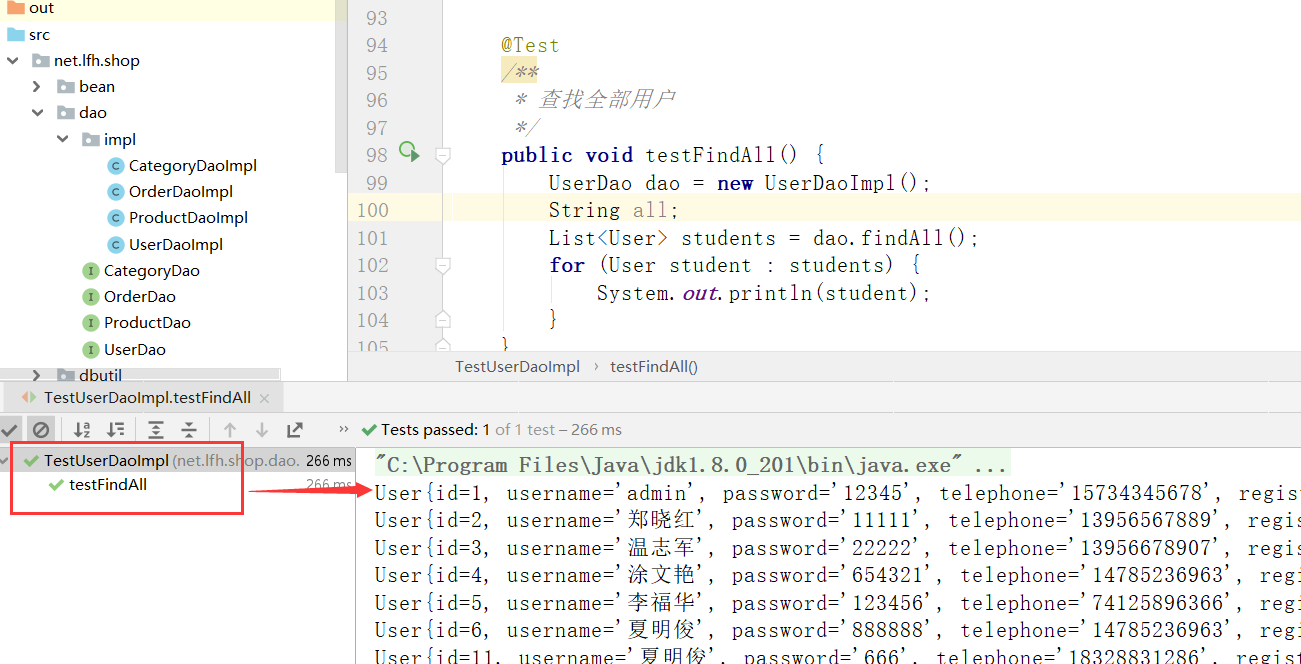
Task: Go to previous failed test arrow
Action: click(x=230, y=430)
